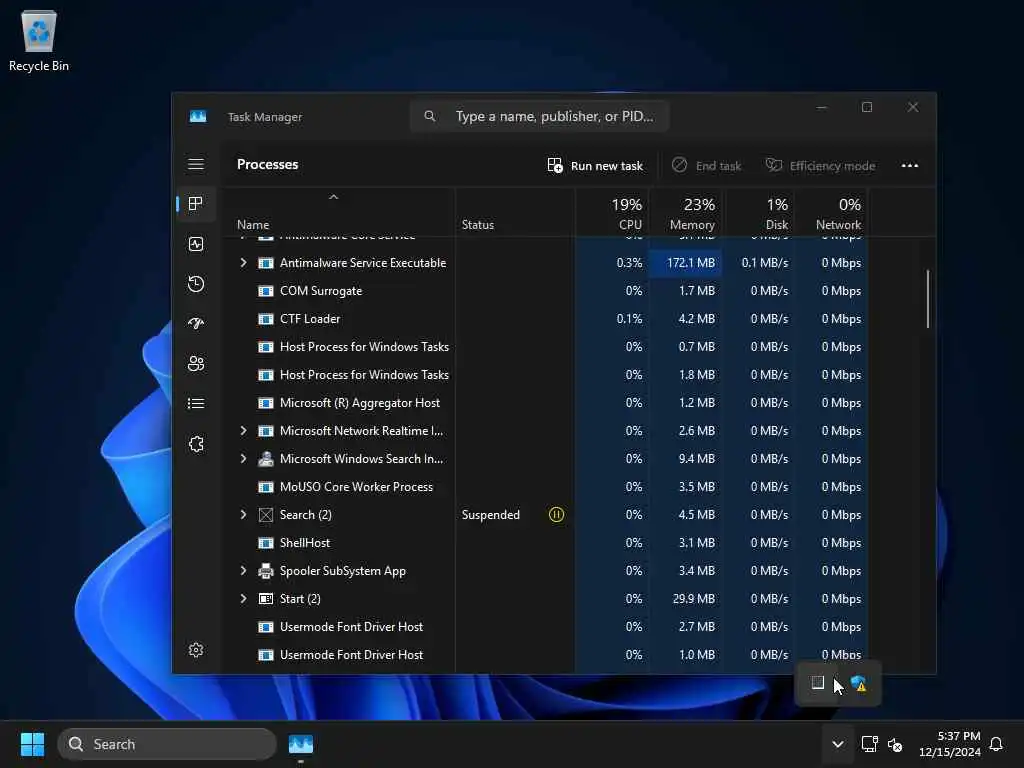The height and width of the screenshot is (768, 1024).
Task: Open Task Manager Settings gear icon
Action: pyautogui.click(x=196, y=650)
